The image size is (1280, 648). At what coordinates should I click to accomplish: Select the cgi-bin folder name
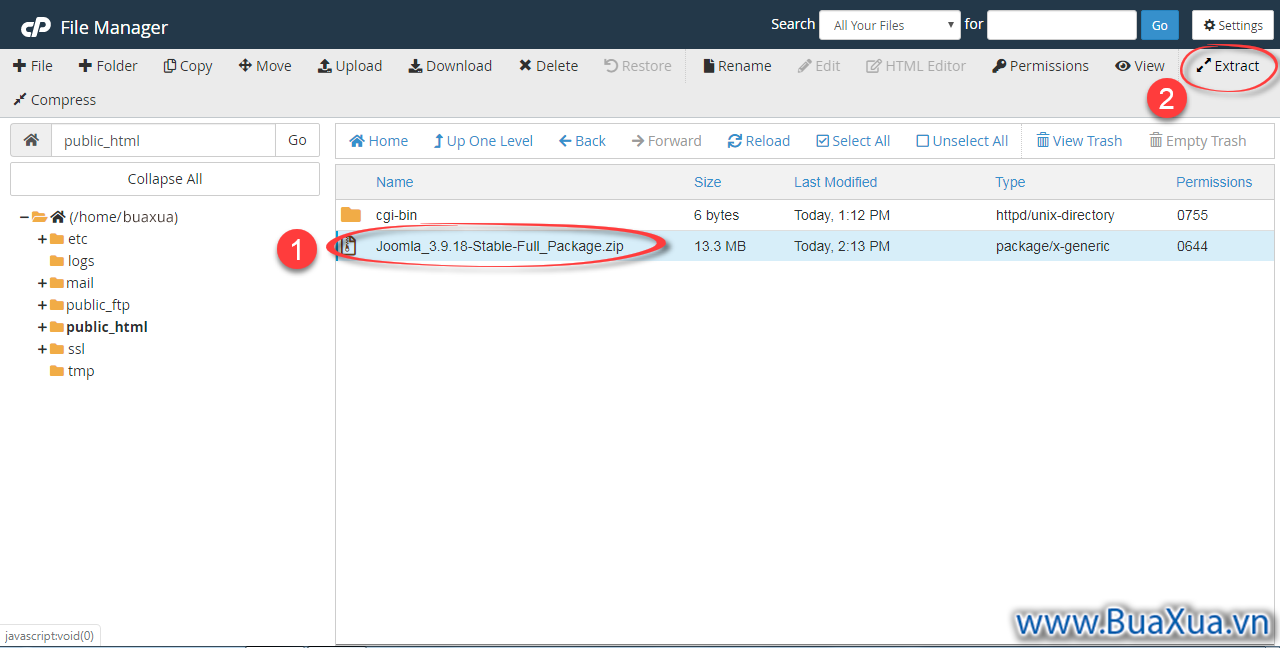pyautogui.click(x=396, y=215)
